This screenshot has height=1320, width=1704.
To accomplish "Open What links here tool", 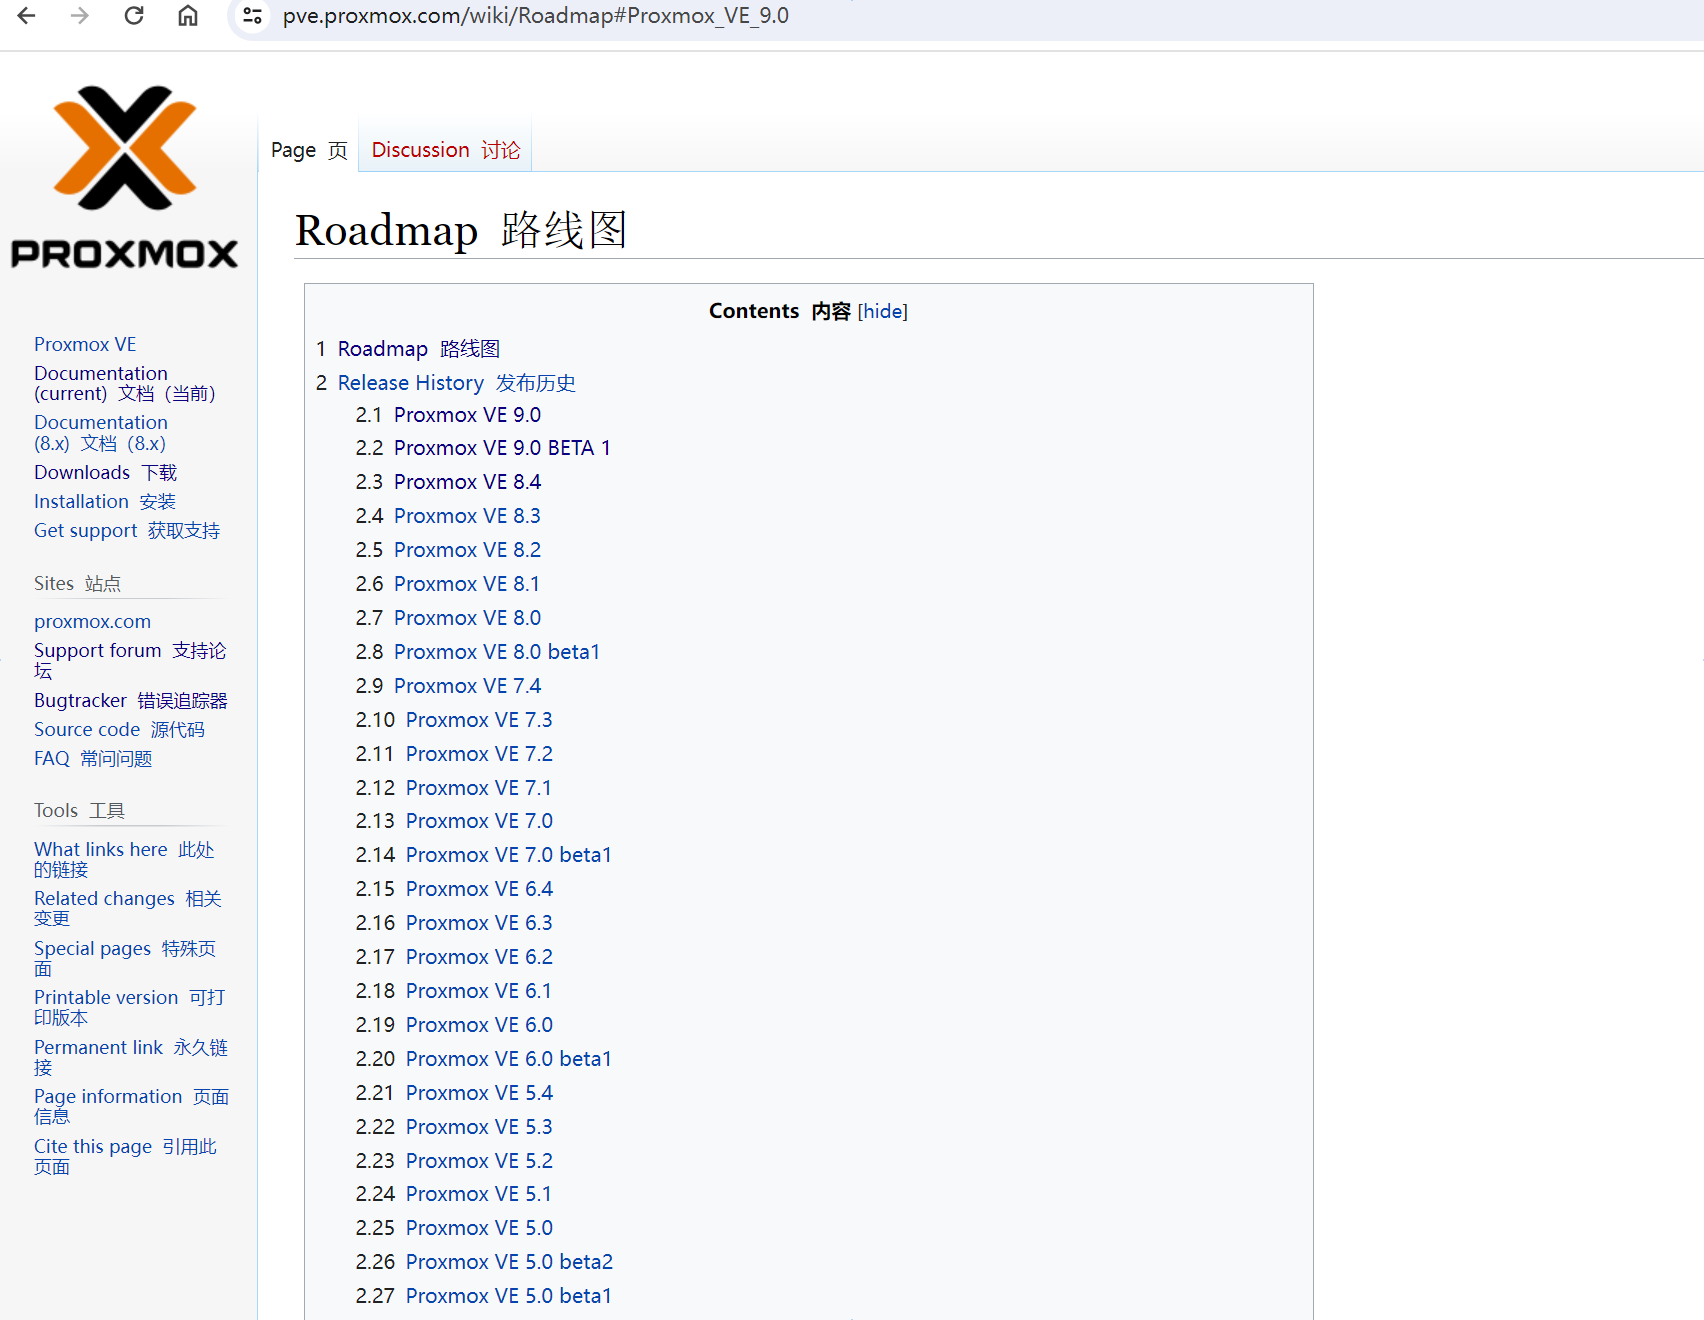I will [124, 859].
